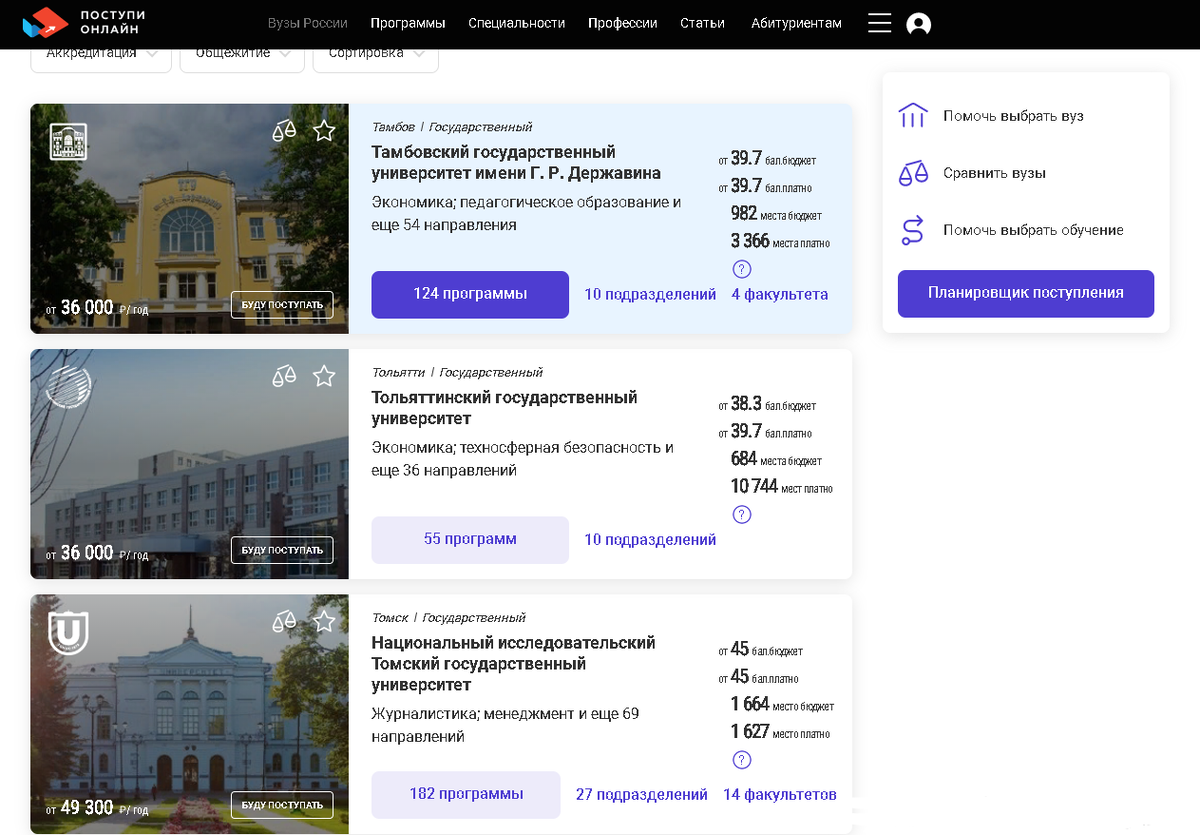
Task: Open the question mark help for Тамбовский stats
Action: tap(742, 269)
